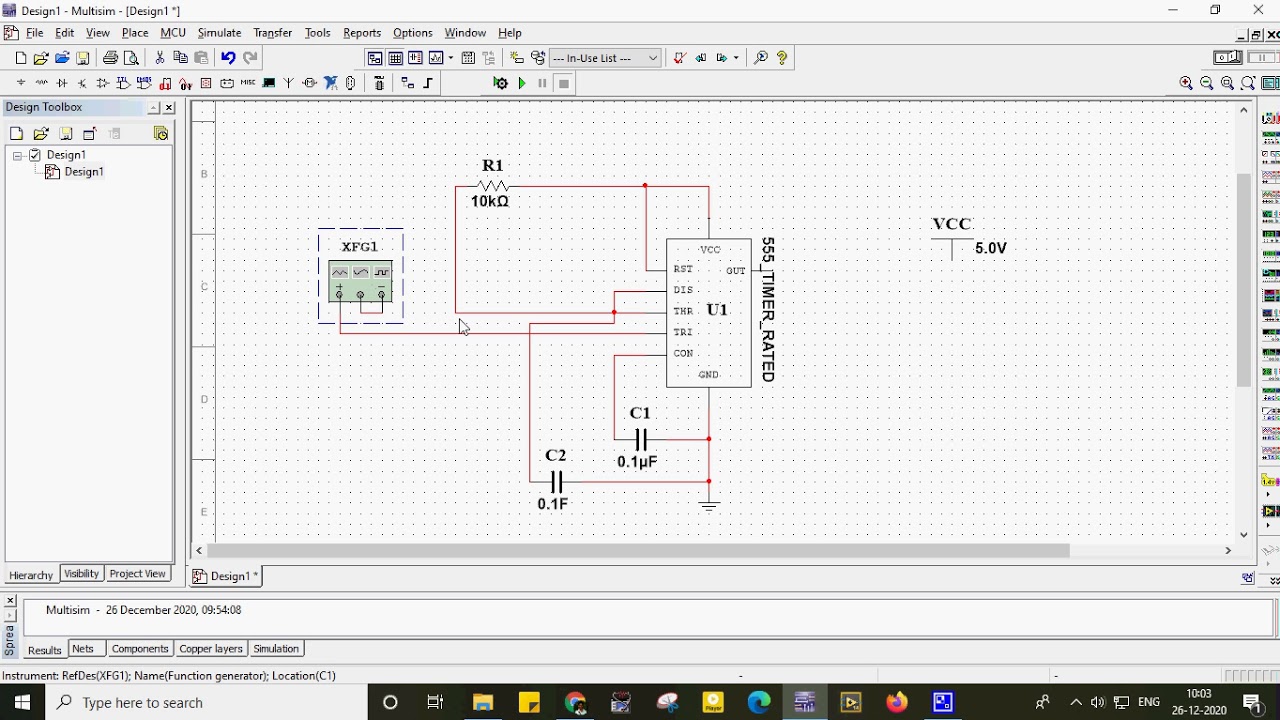Click the Save icon in main toolbar

[83, 58]
